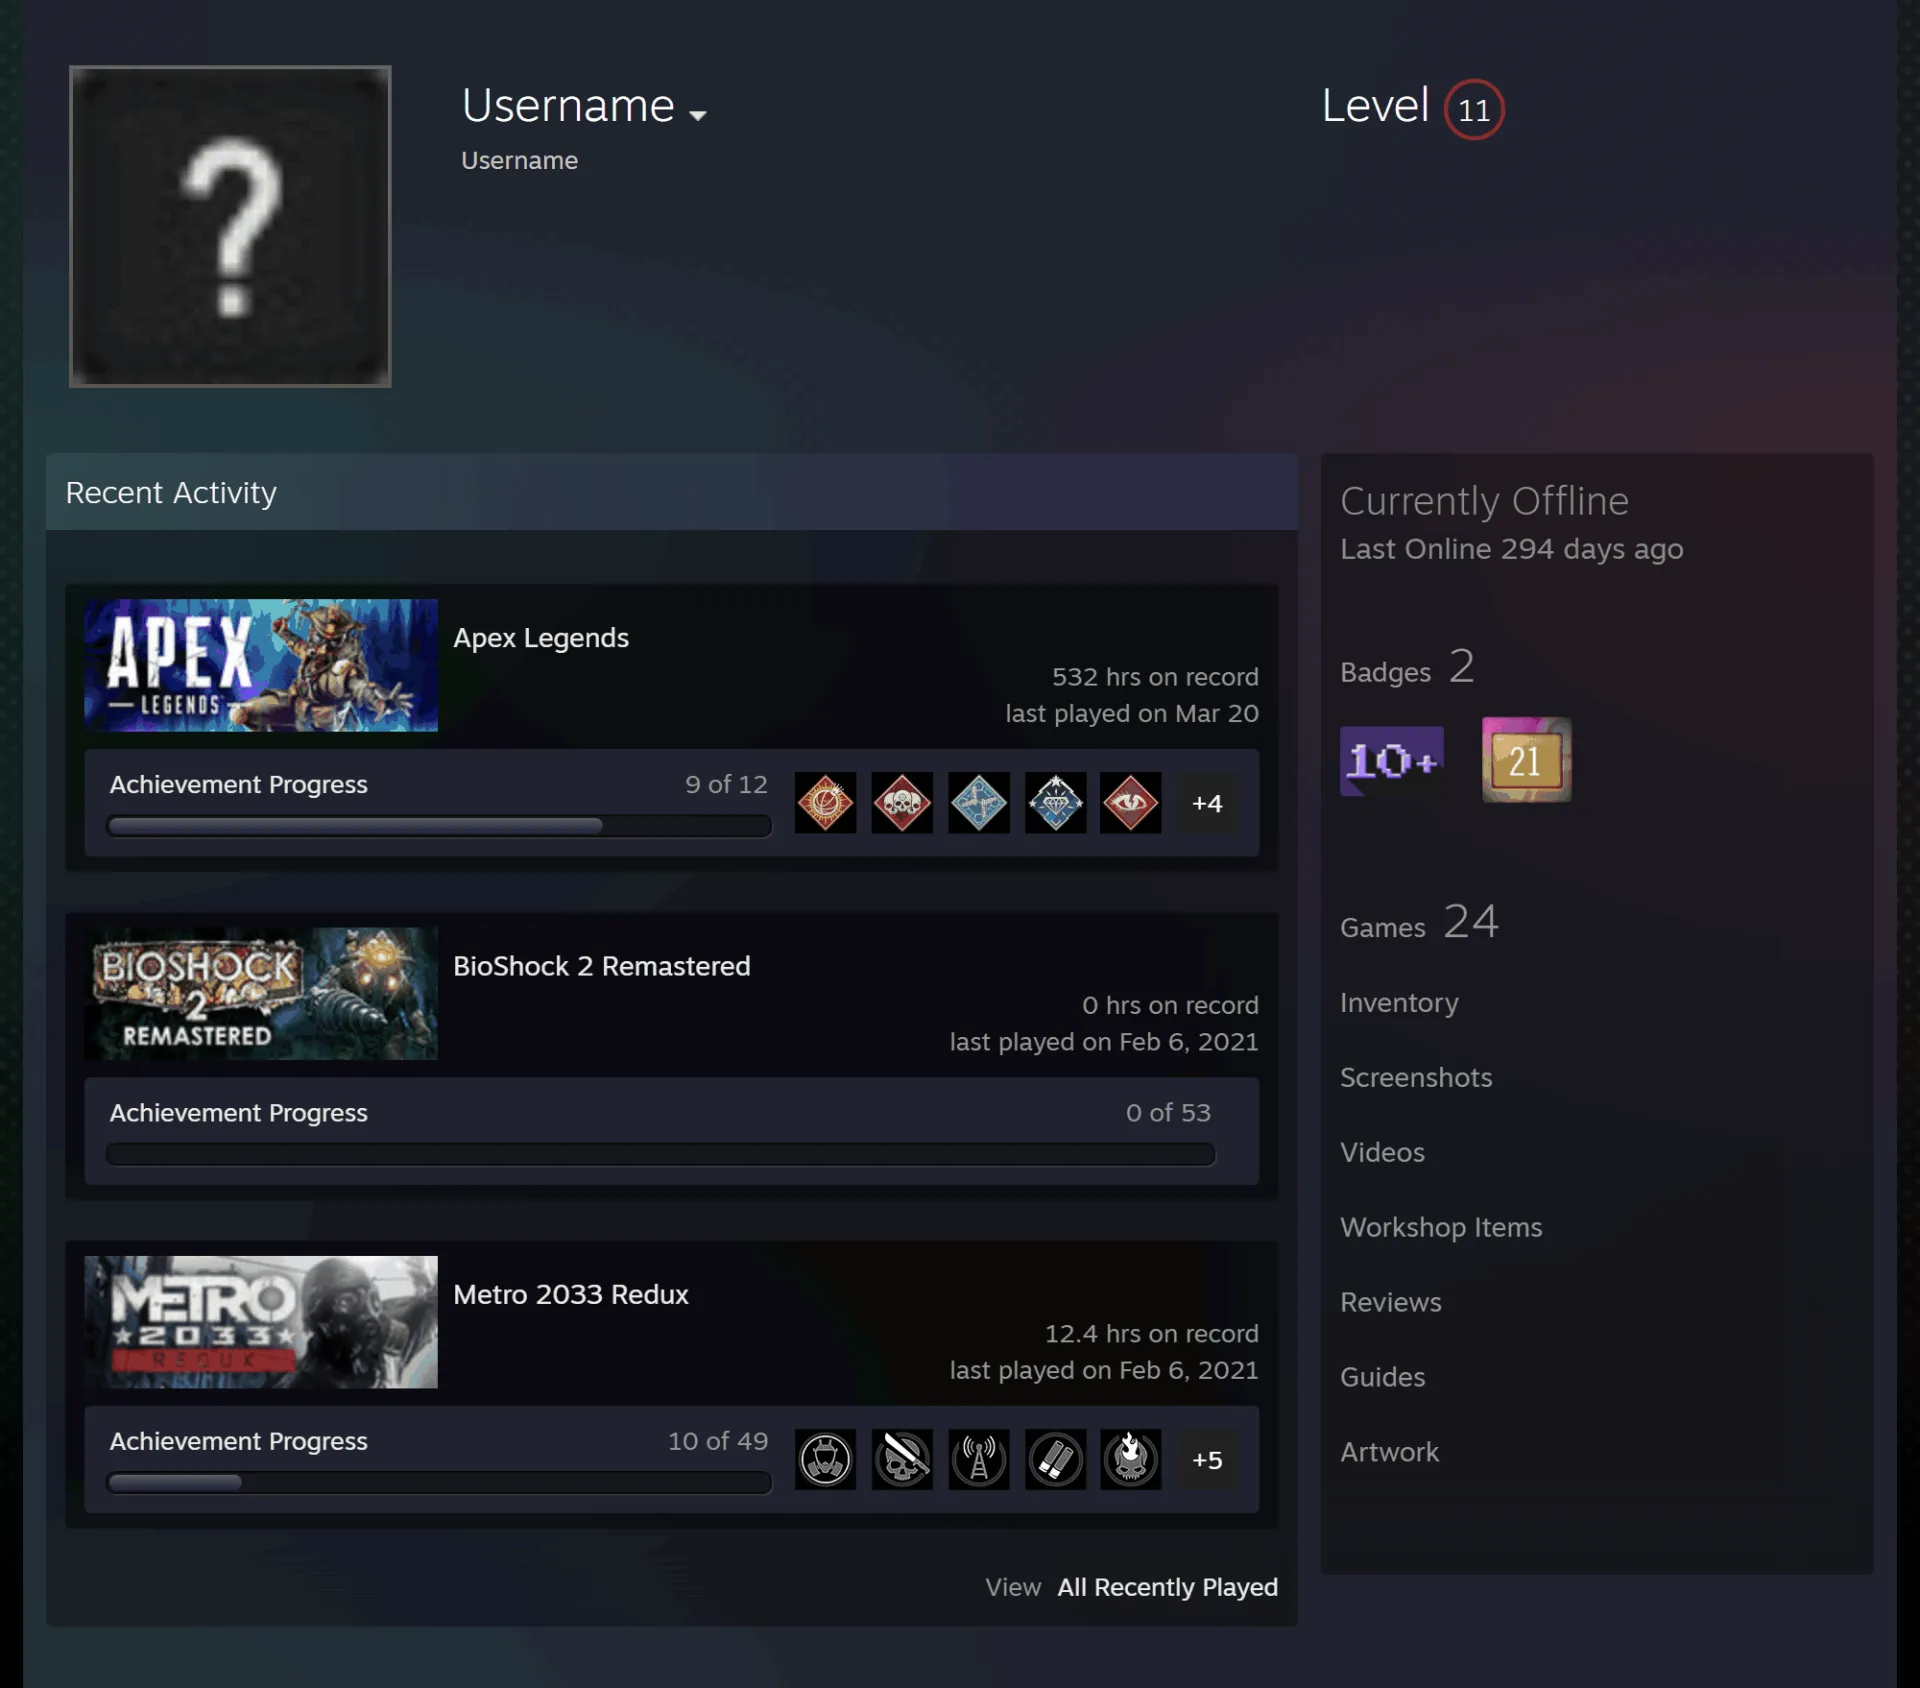Go to the Videos section
1920x1688 pixels.
tap(1382, 1153)
